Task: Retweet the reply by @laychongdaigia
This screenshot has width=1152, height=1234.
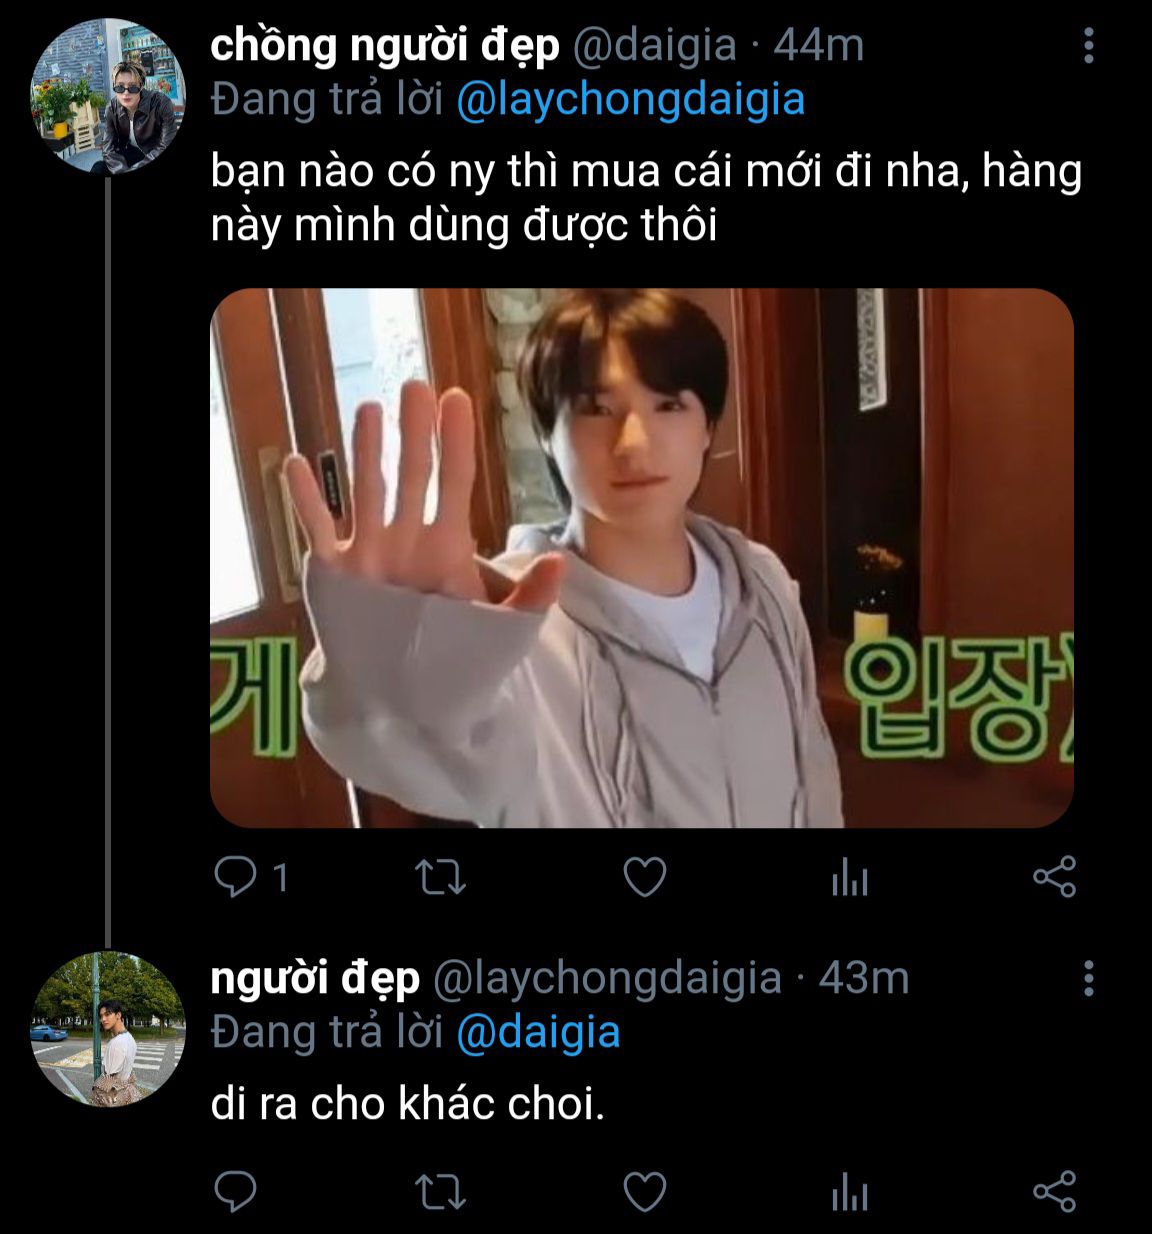Action: [440, 1192]
